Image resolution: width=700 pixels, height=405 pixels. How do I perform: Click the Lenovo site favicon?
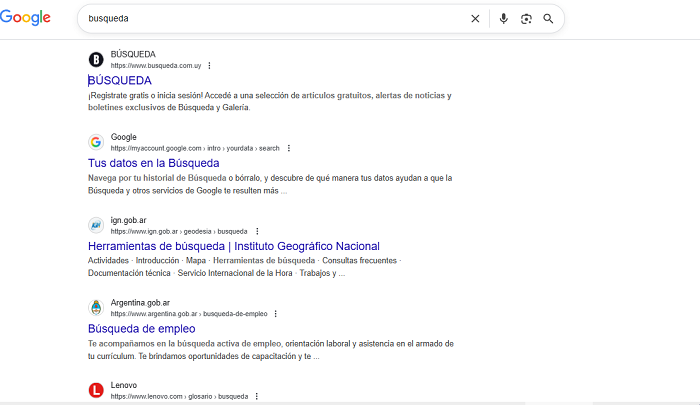point(96,390)
